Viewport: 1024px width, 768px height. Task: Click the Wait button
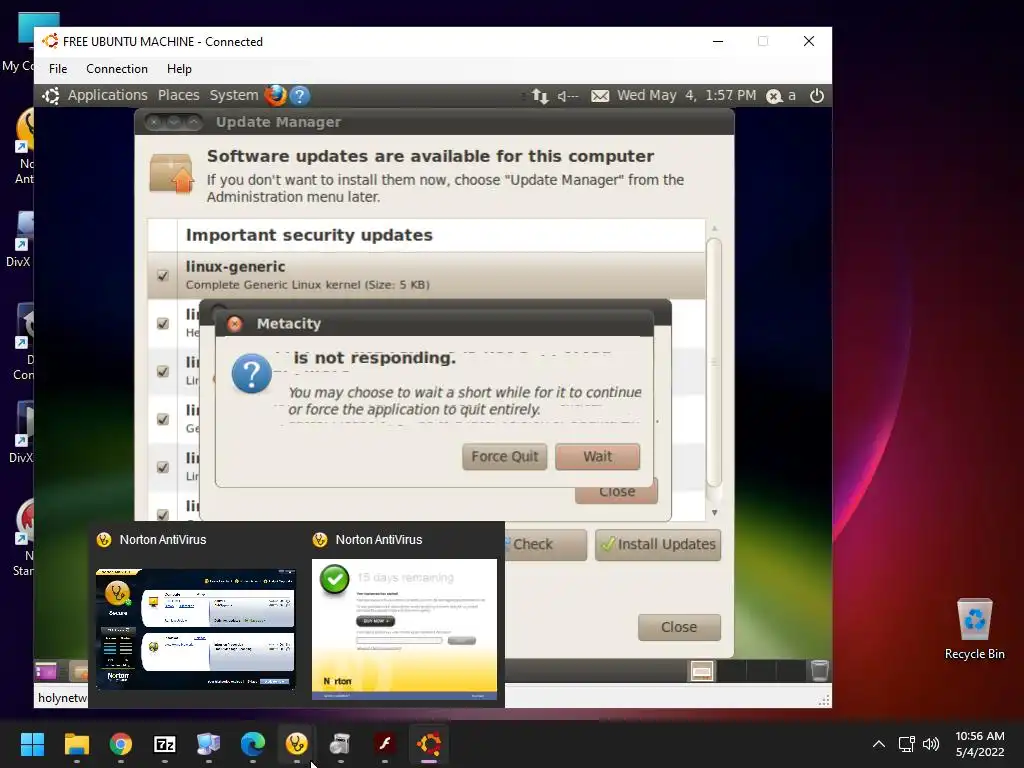598,456
